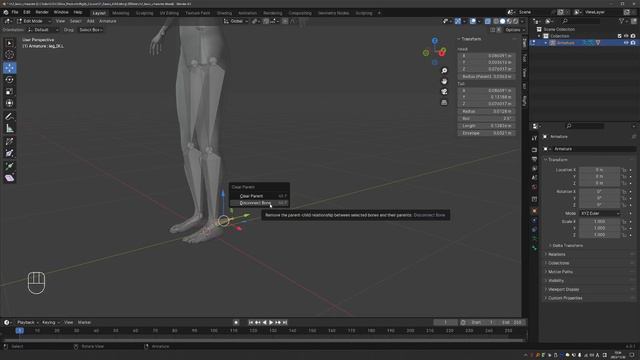Image resolution: width=640 pixels, height=360 pixels.
Task: Open the Render menu
Action: coord(42,13)
